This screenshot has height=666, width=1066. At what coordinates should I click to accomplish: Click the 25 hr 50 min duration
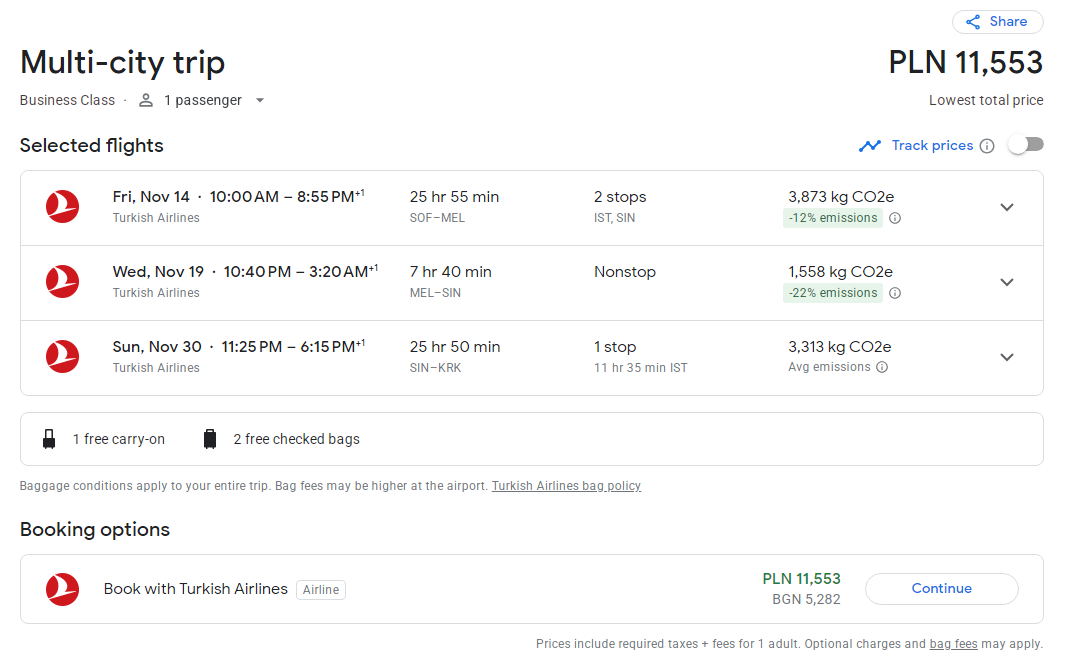(x=455, y=347)
